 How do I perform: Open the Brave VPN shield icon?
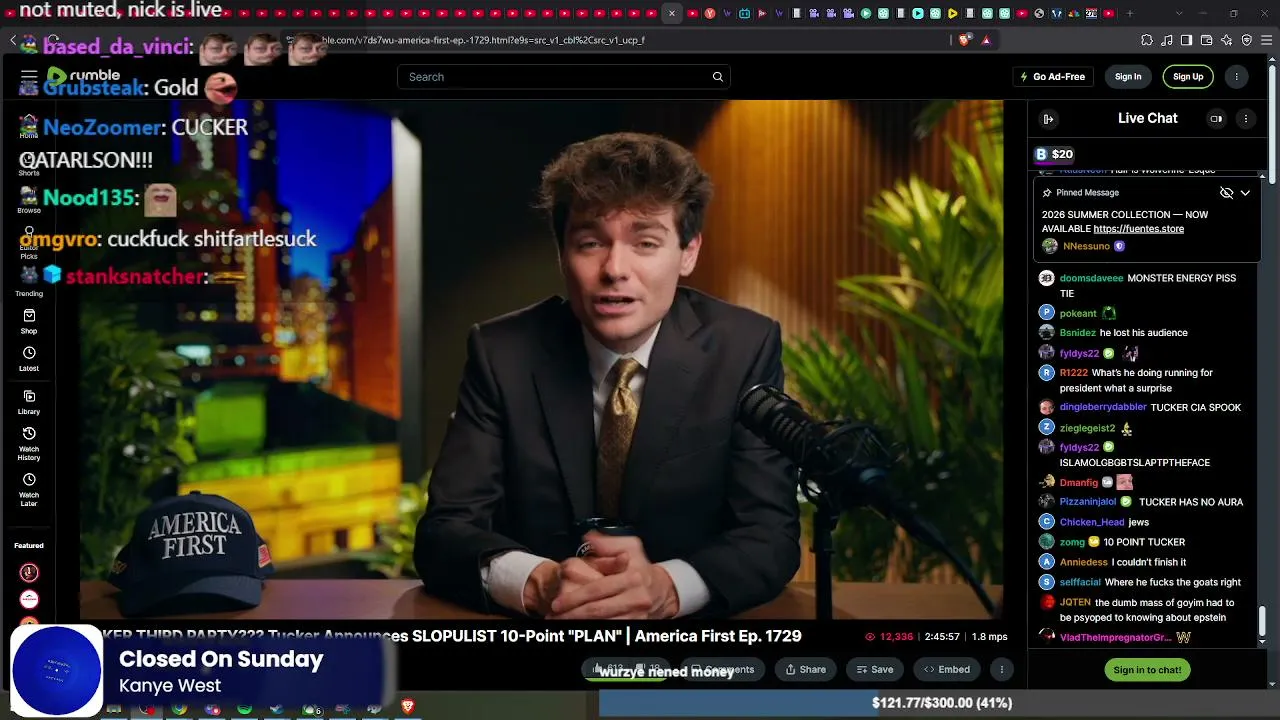click(1246, 40)
